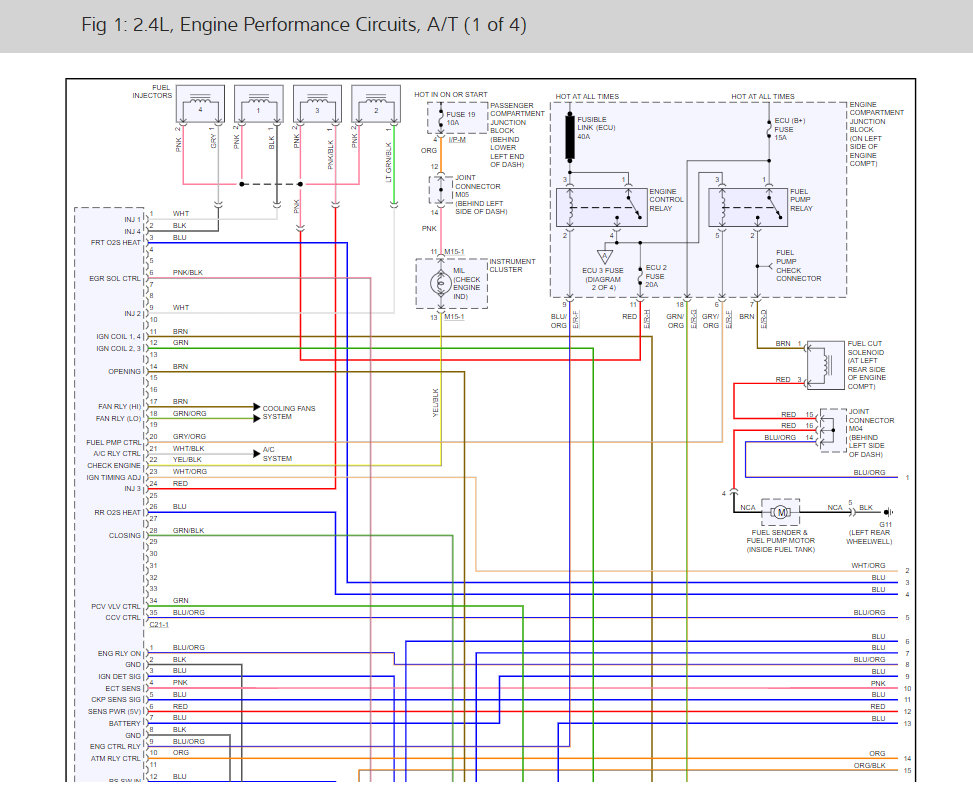The image size is (973, 808).
Task: Click the "ENGINE COMPARTMENT JUNCTION BLOCK" label
Action: 876,117
